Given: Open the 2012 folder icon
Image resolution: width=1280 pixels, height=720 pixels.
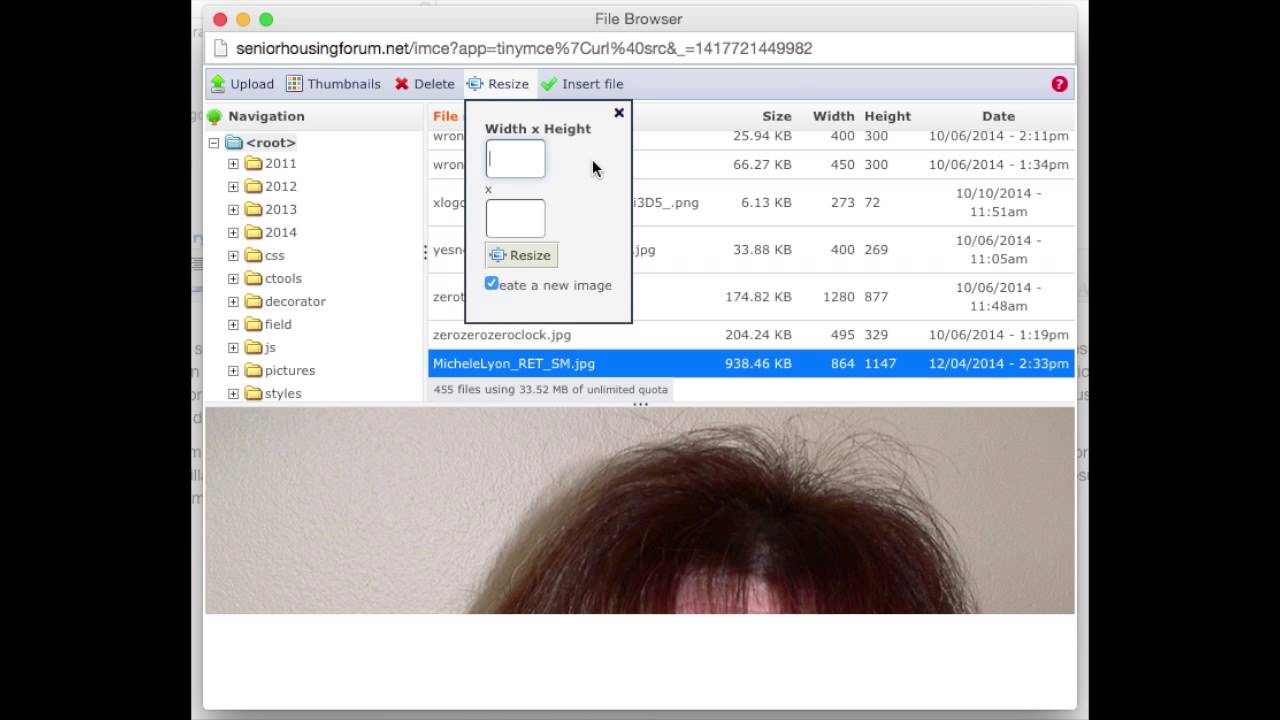Looking at the screenshot, I should [x=253, y=186].
